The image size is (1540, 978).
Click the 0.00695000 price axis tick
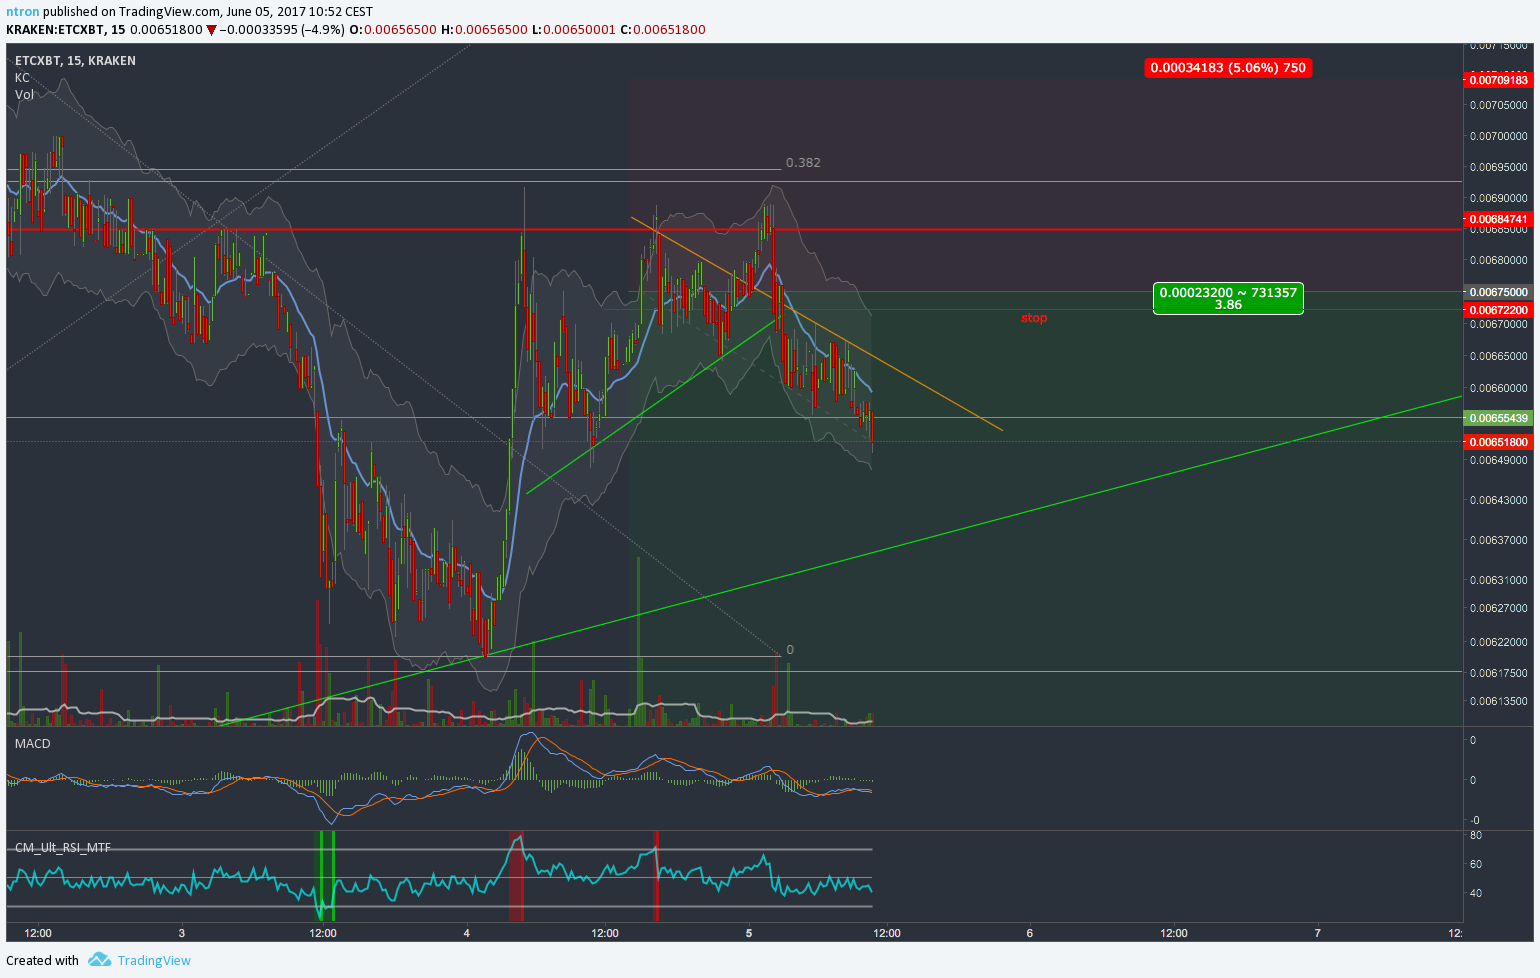pos(1498,167)
